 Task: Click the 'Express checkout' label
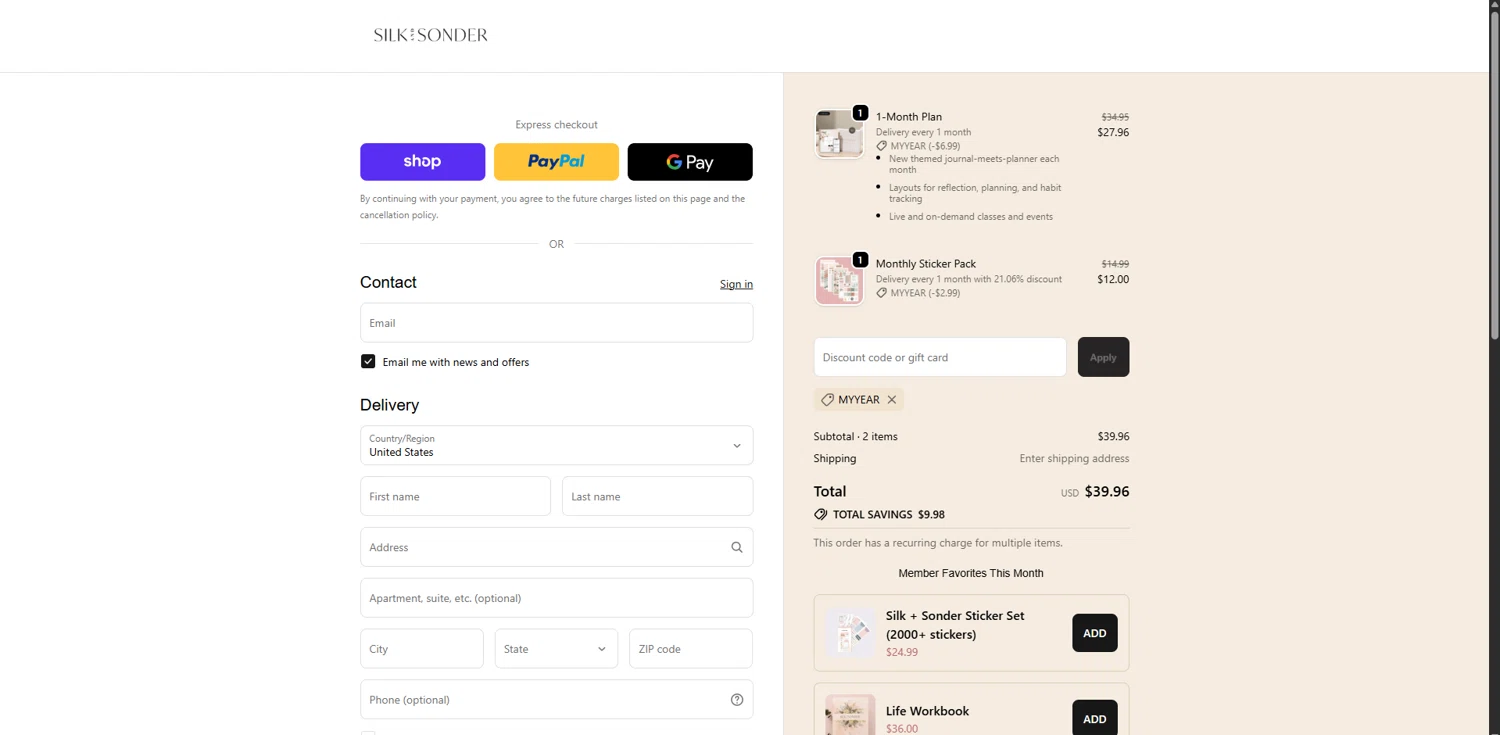(556, 125)
